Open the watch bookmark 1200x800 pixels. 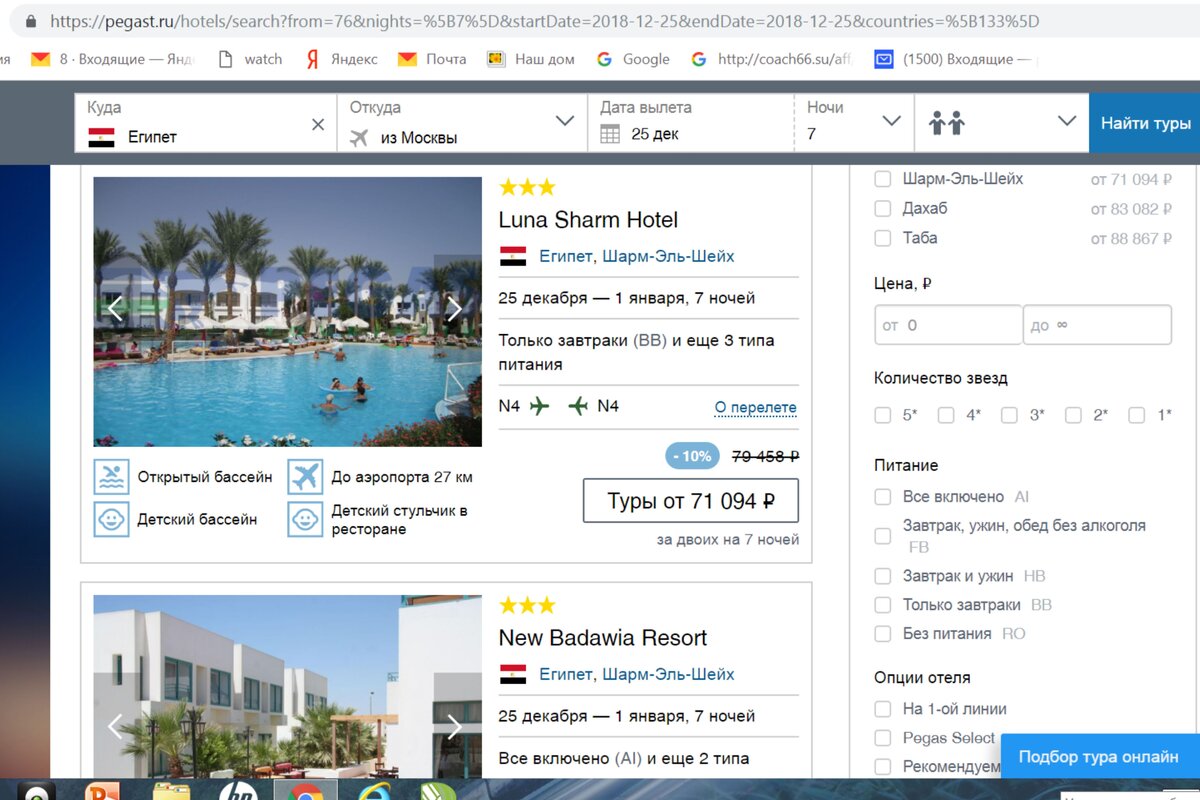coord(250,59)
